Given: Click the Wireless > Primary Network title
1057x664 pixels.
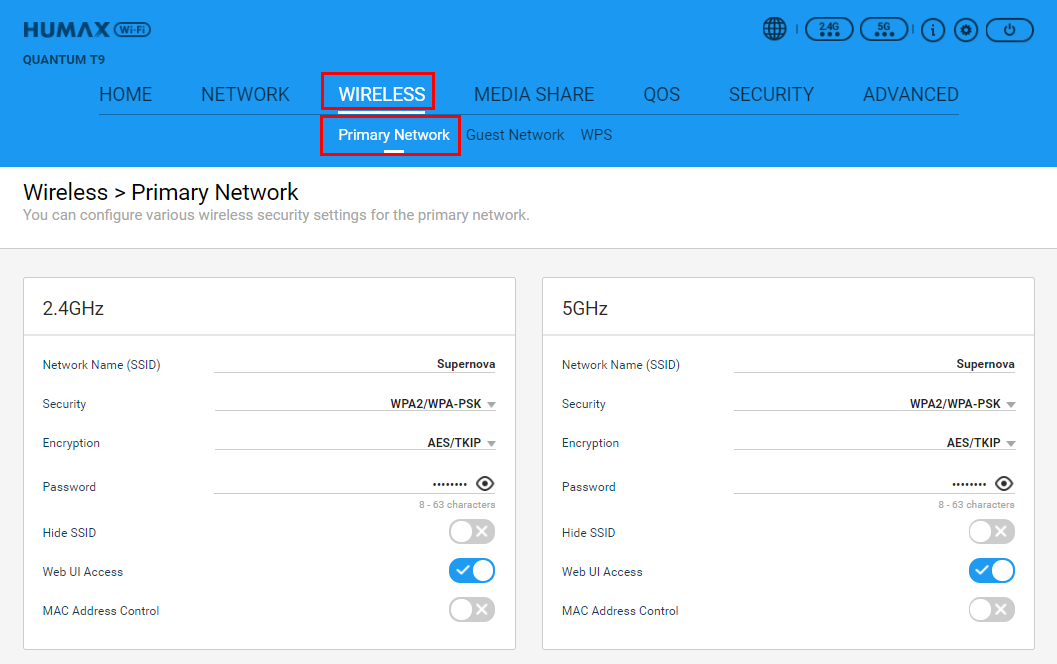Looking at the screenshot, I should pos(160,192).
